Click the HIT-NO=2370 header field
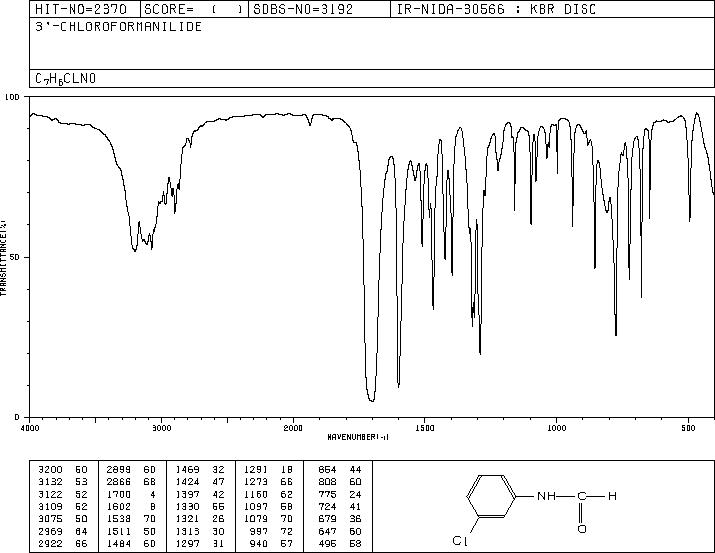The width and height of the screenshot is (715, 553). coord(80,9)
